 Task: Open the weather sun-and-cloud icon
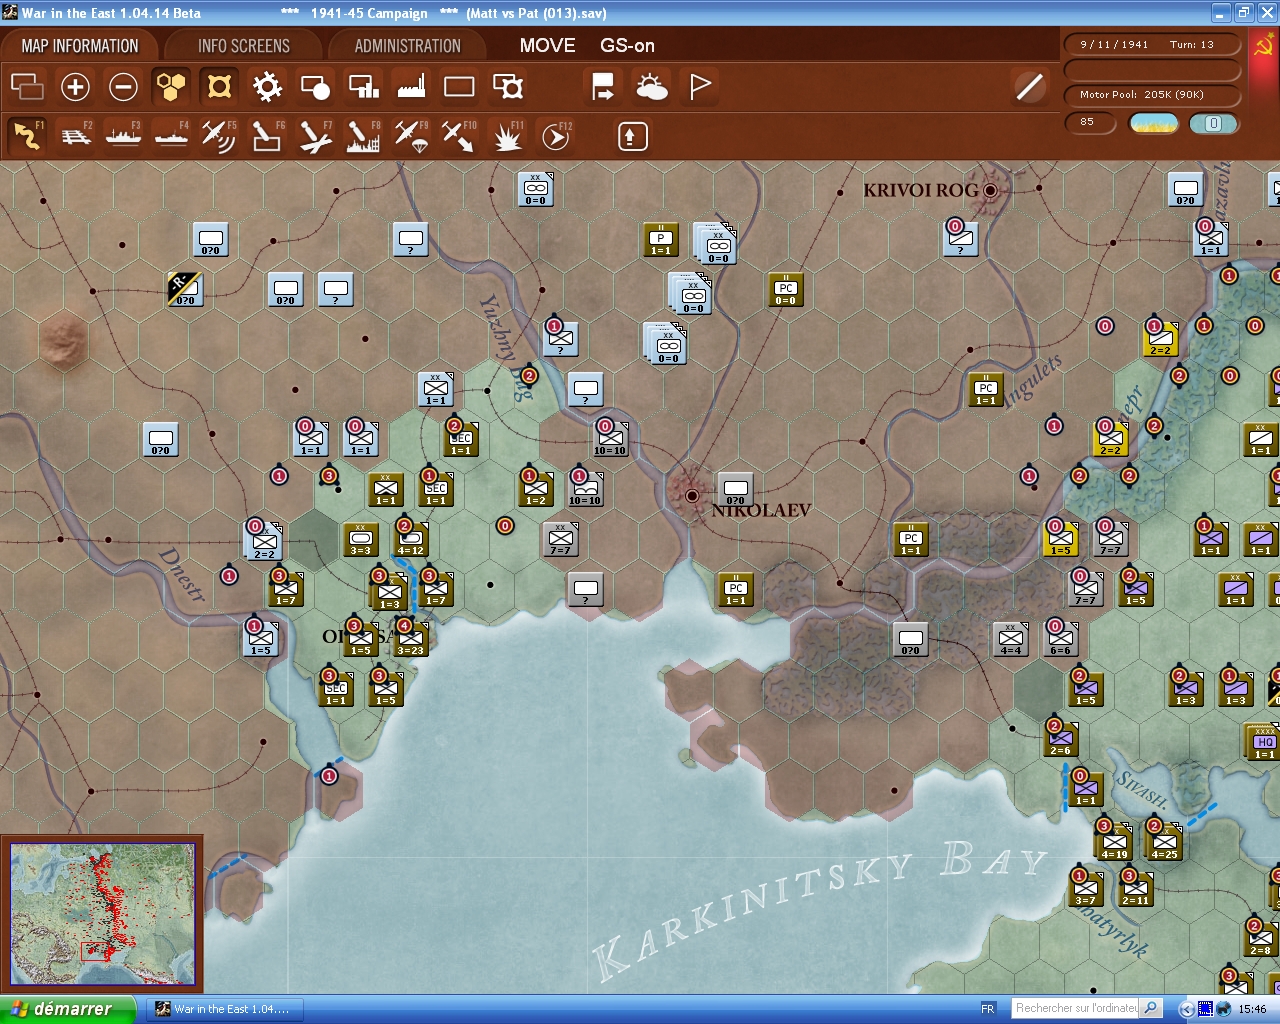[652, 87]
